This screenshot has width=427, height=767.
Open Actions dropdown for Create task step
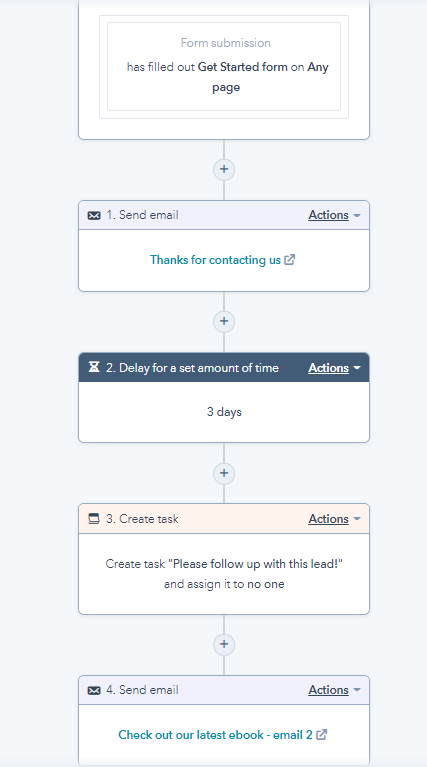coord(334,519)
